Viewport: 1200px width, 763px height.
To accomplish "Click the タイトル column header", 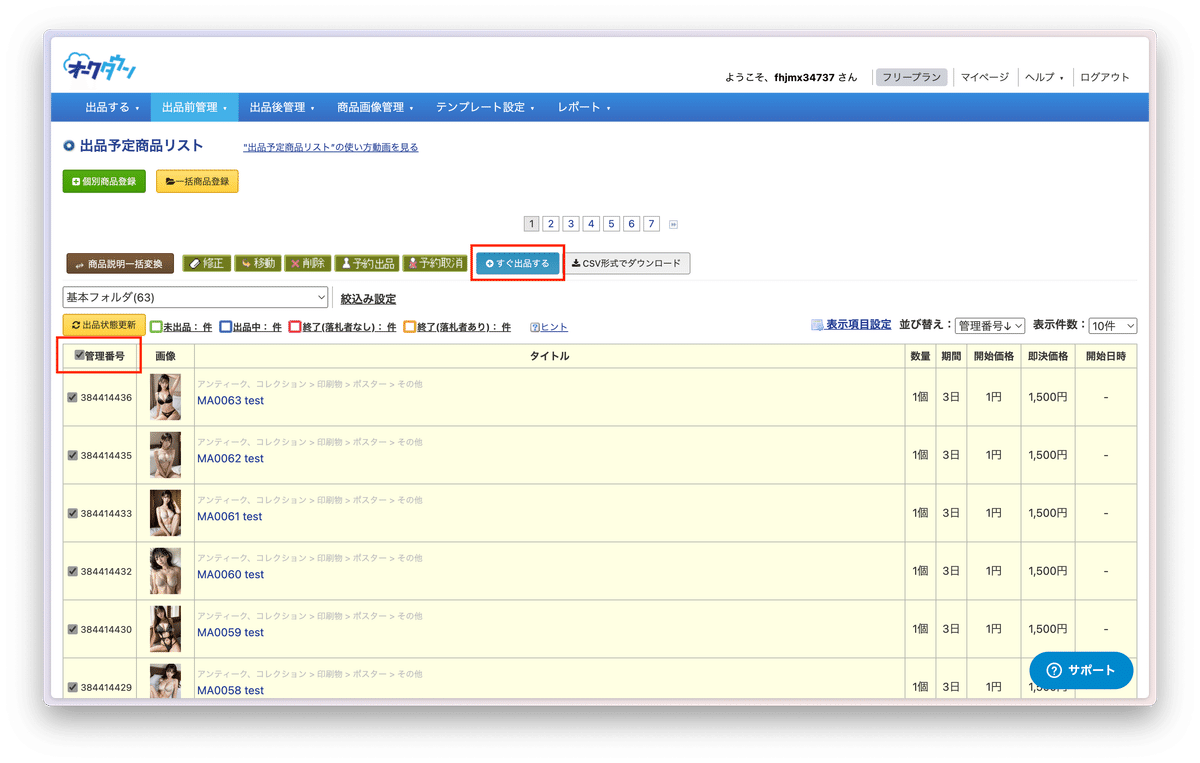I will [x=550, y=356].
